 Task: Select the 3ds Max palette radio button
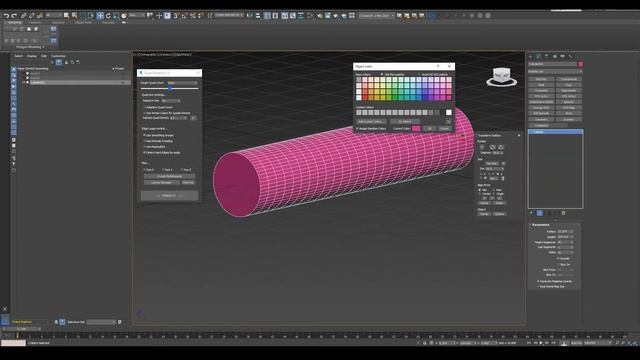[x=382, y=74]
